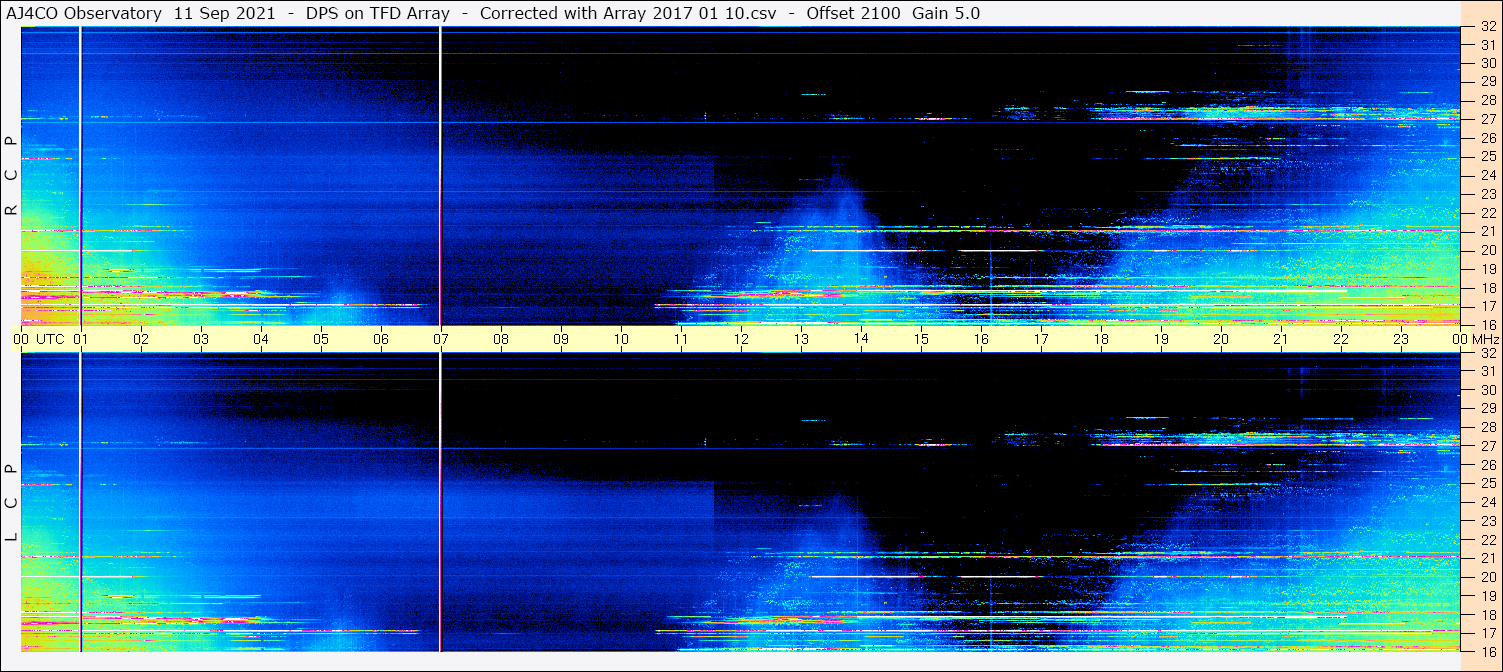Click 24 MHz tick on lower LCP scale

coord(1487,502)
